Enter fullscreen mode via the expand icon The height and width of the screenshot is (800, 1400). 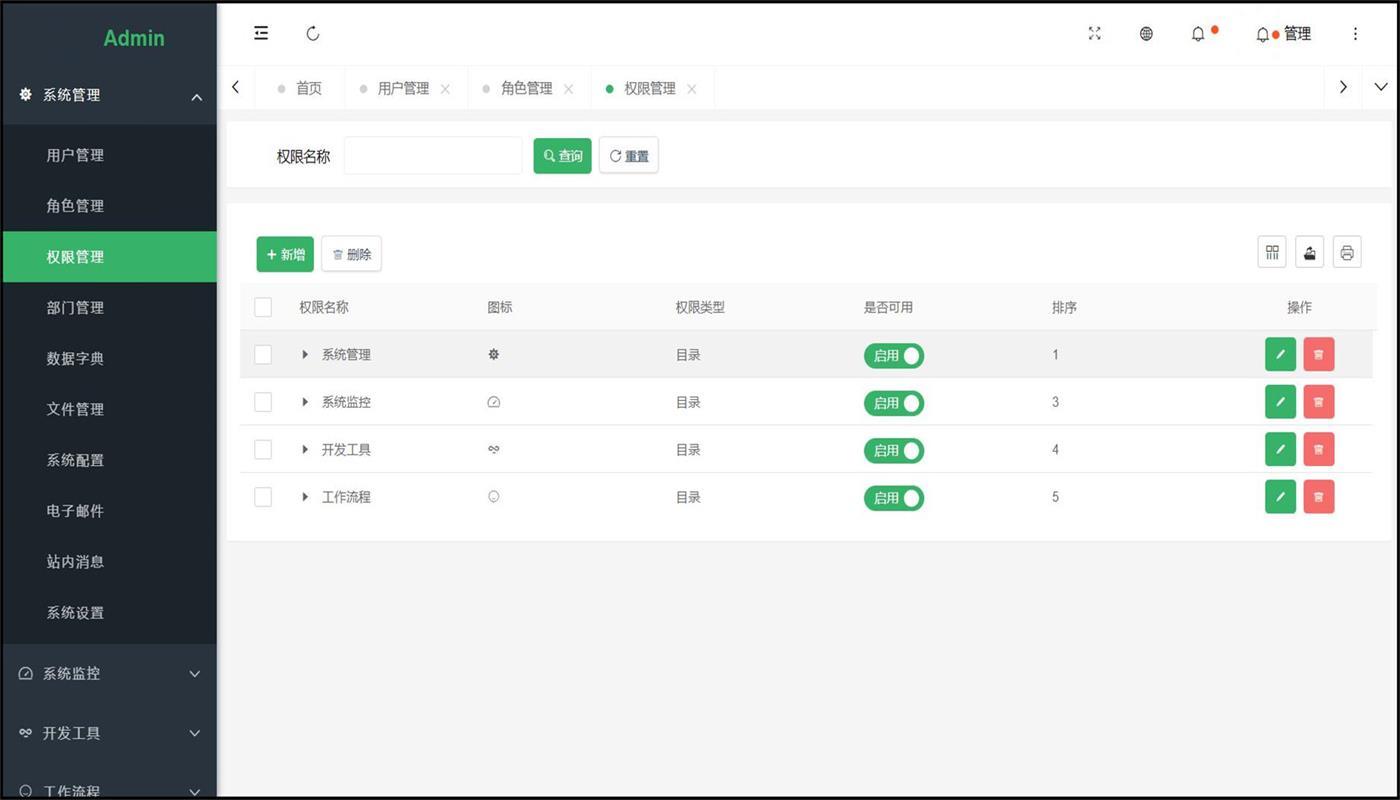pyautogui.click(x=1094, y=33)
